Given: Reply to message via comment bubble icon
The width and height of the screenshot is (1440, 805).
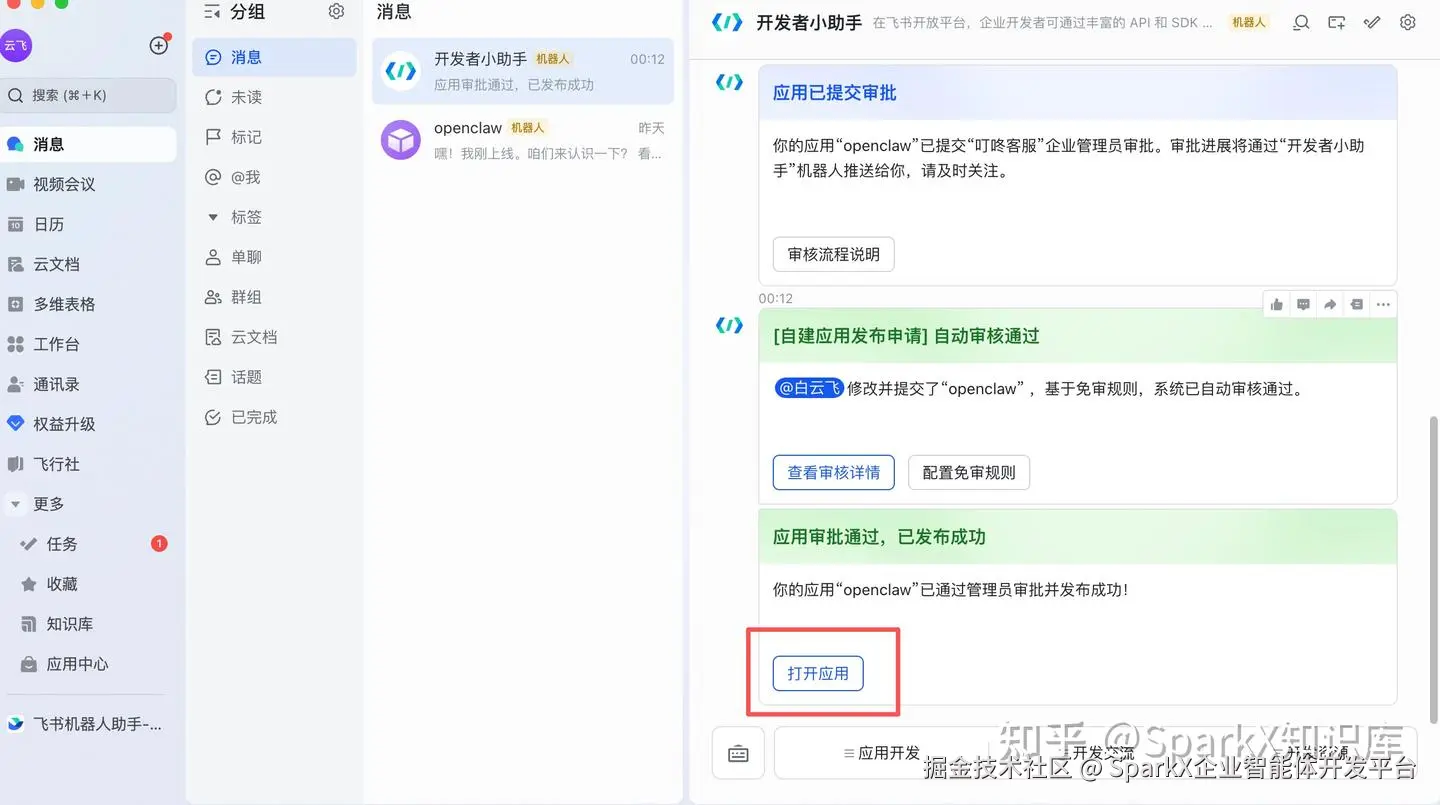Looking at the screenshot, I should point(1303,304).
